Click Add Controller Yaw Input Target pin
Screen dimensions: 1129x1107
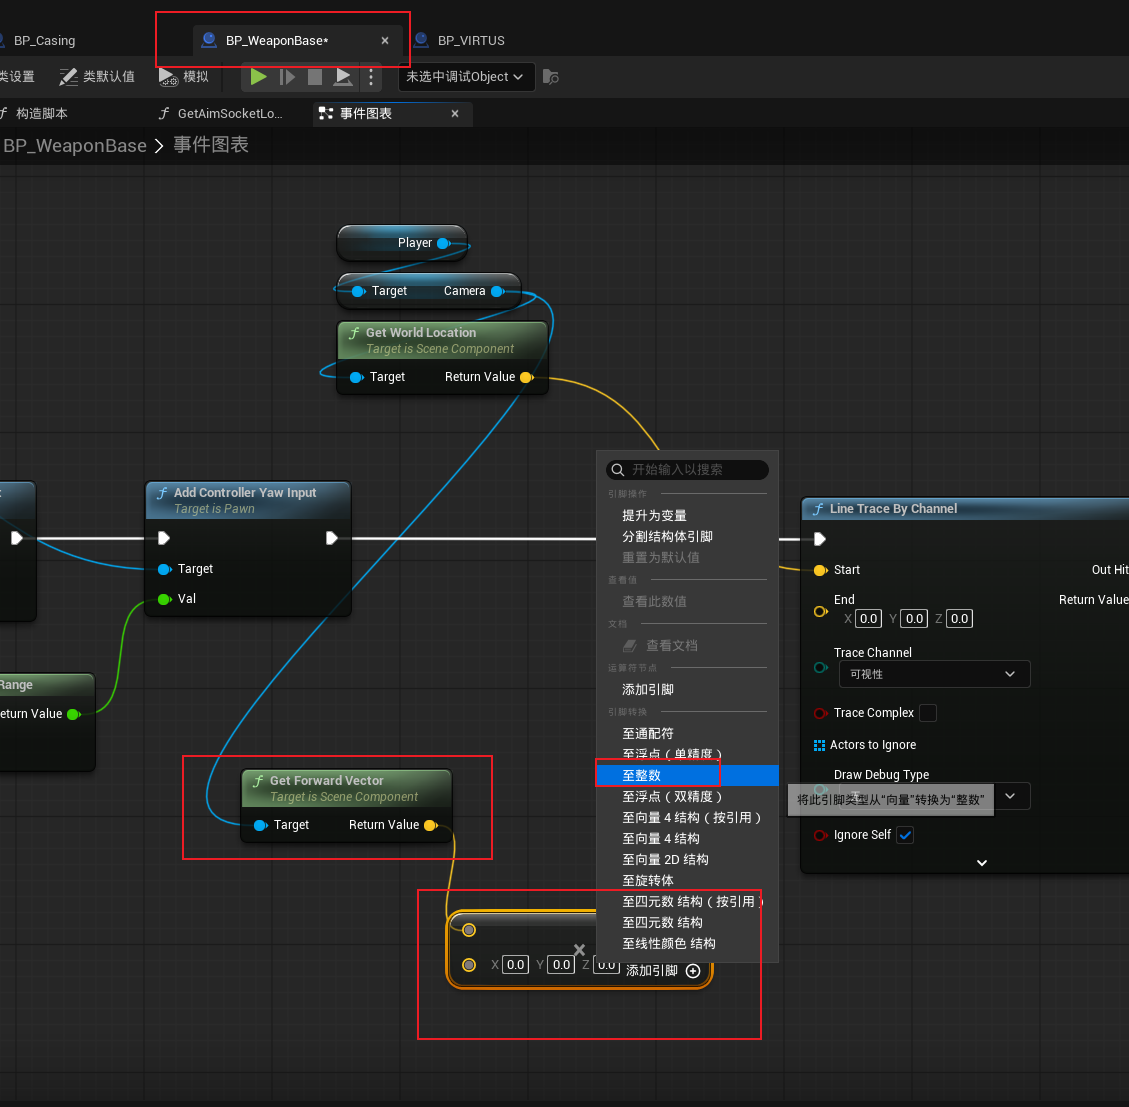164,569
